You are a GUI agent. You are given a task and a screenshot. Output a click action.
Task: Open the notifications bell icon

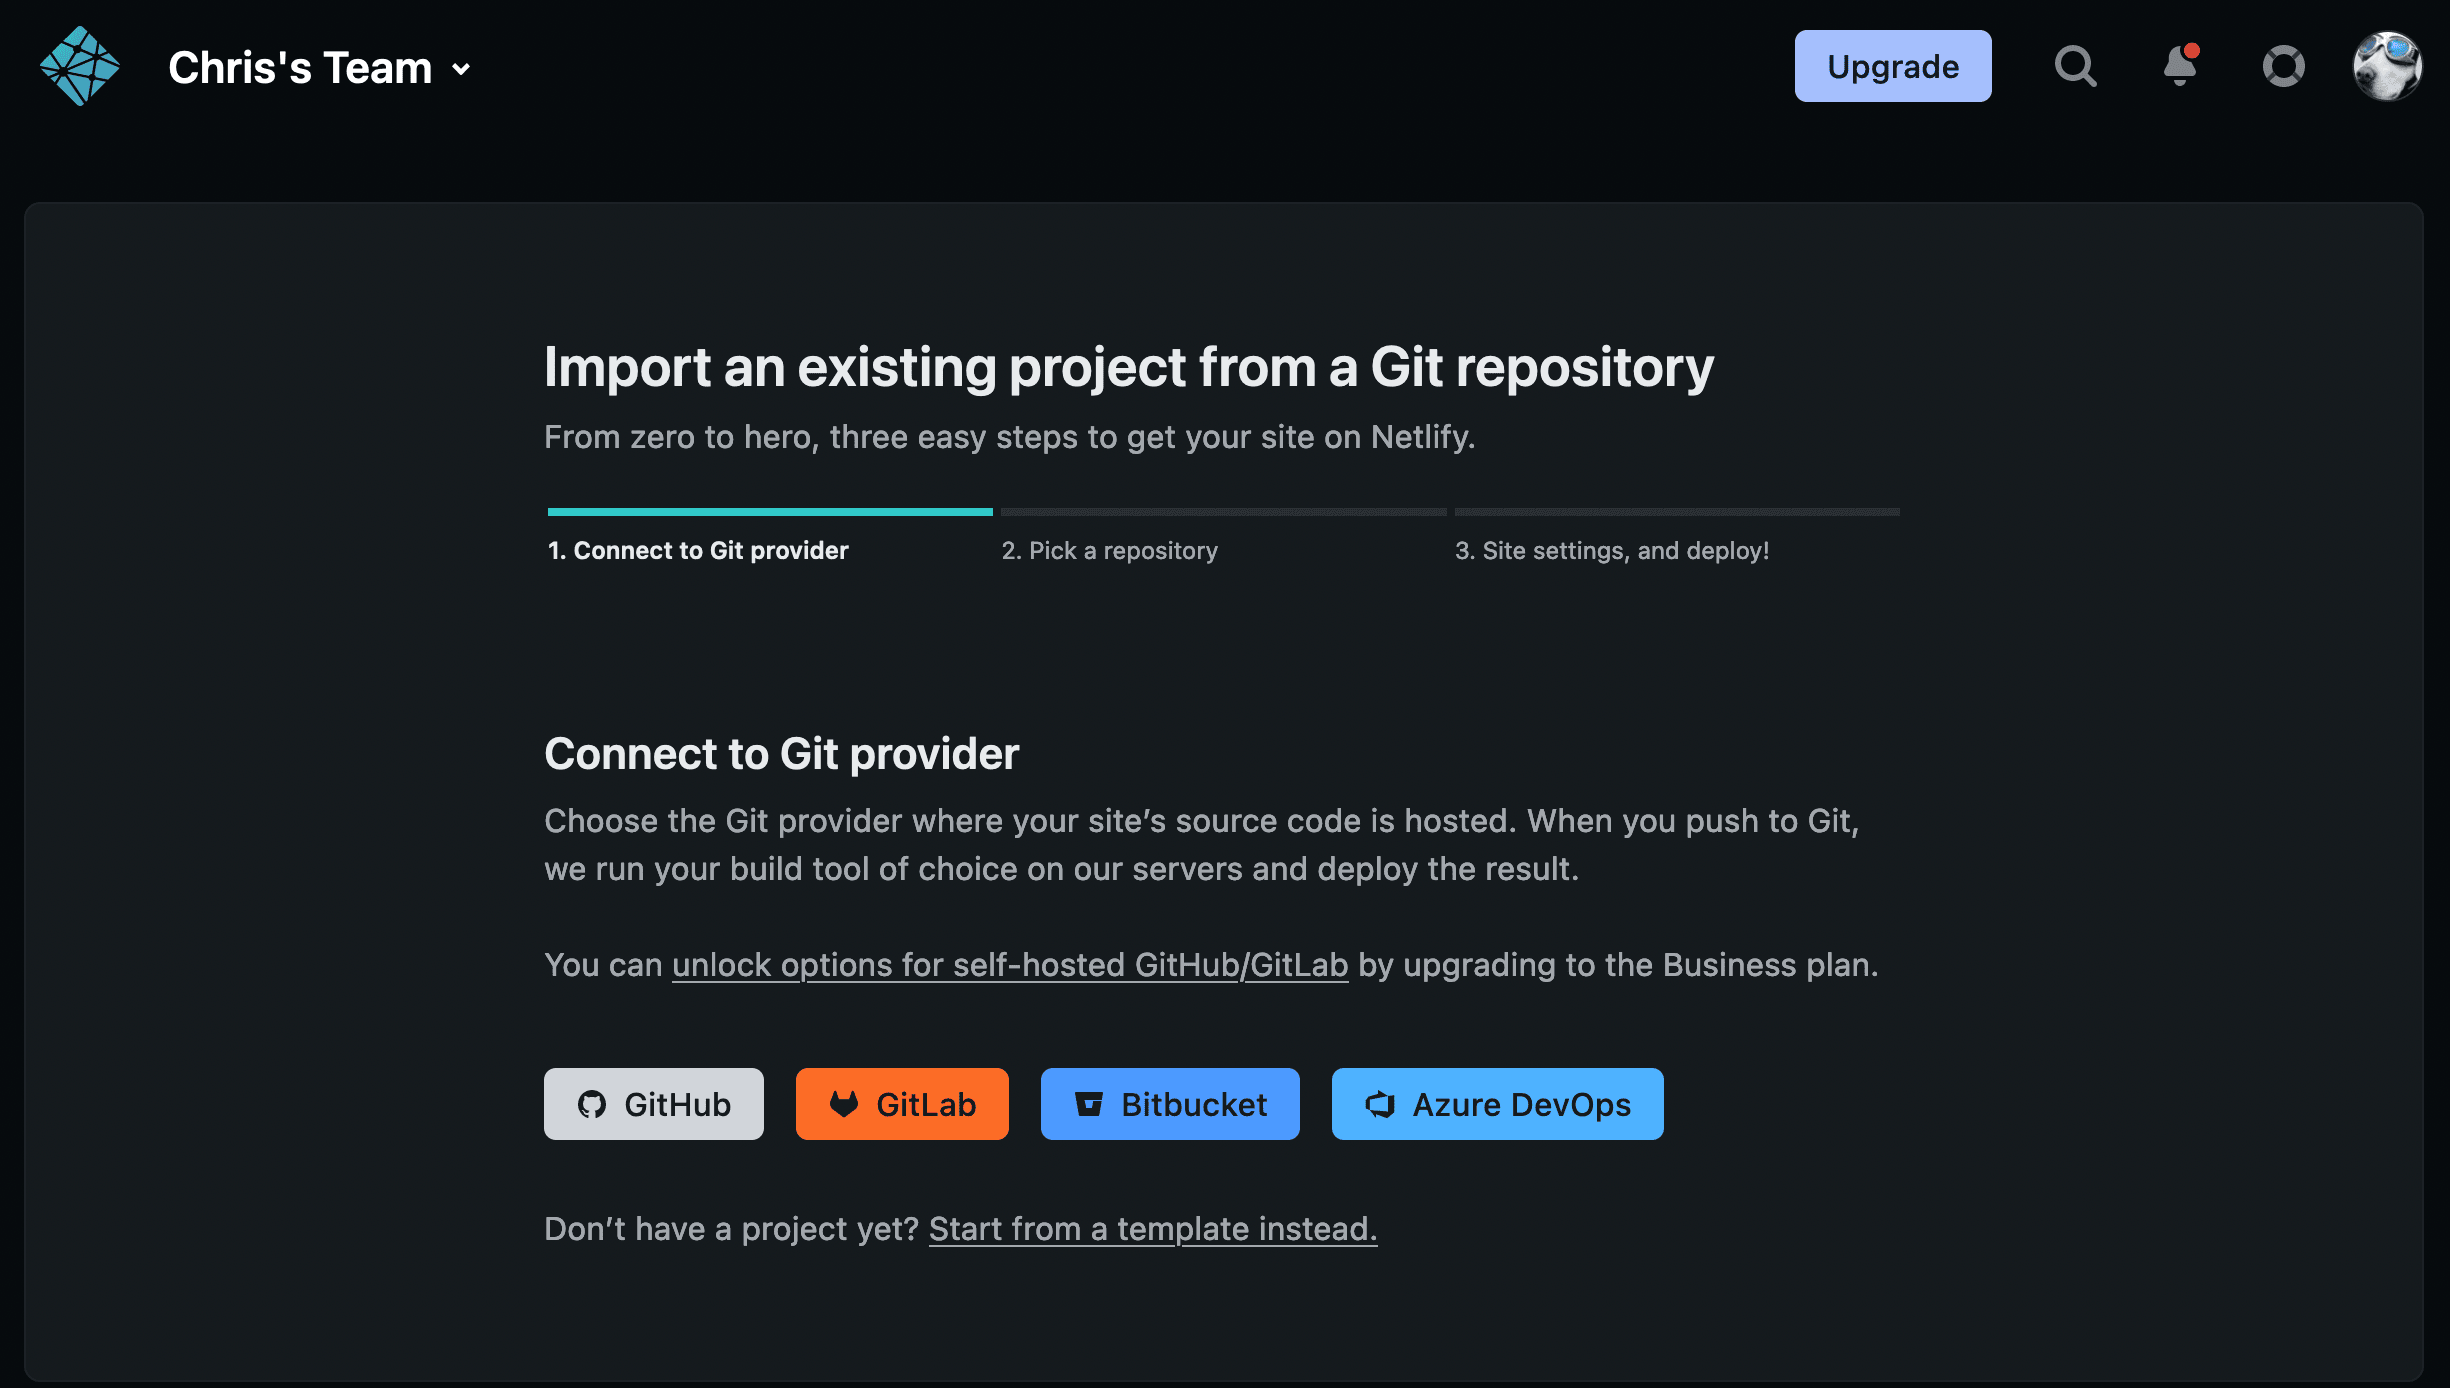click(x=2180, y=66)
